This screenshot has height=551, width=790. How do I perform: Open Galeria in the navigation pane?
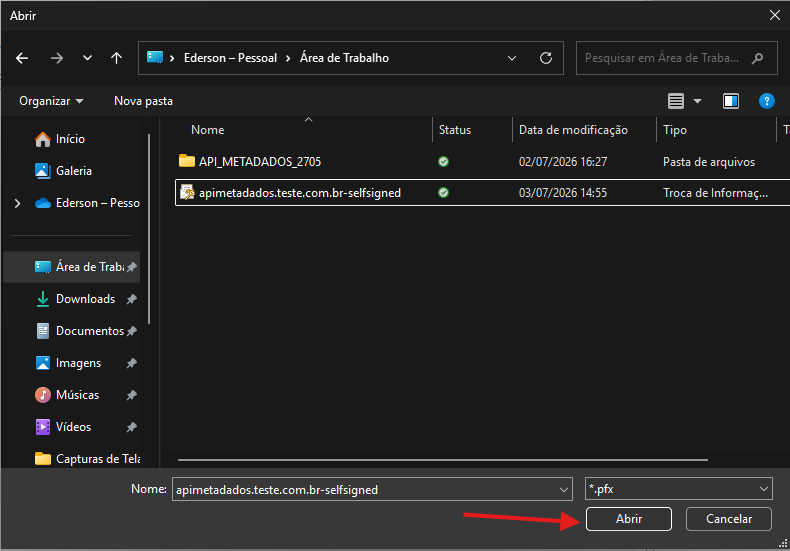click(x=74, y=171)
